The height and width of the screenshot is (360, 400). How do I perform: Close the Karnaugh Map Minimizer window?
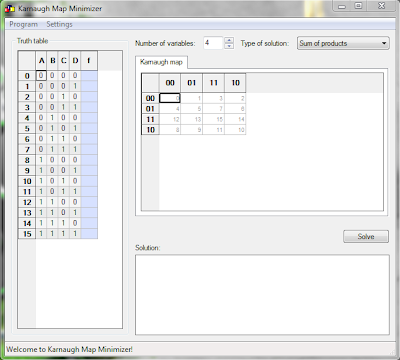(x=382, y=6)
